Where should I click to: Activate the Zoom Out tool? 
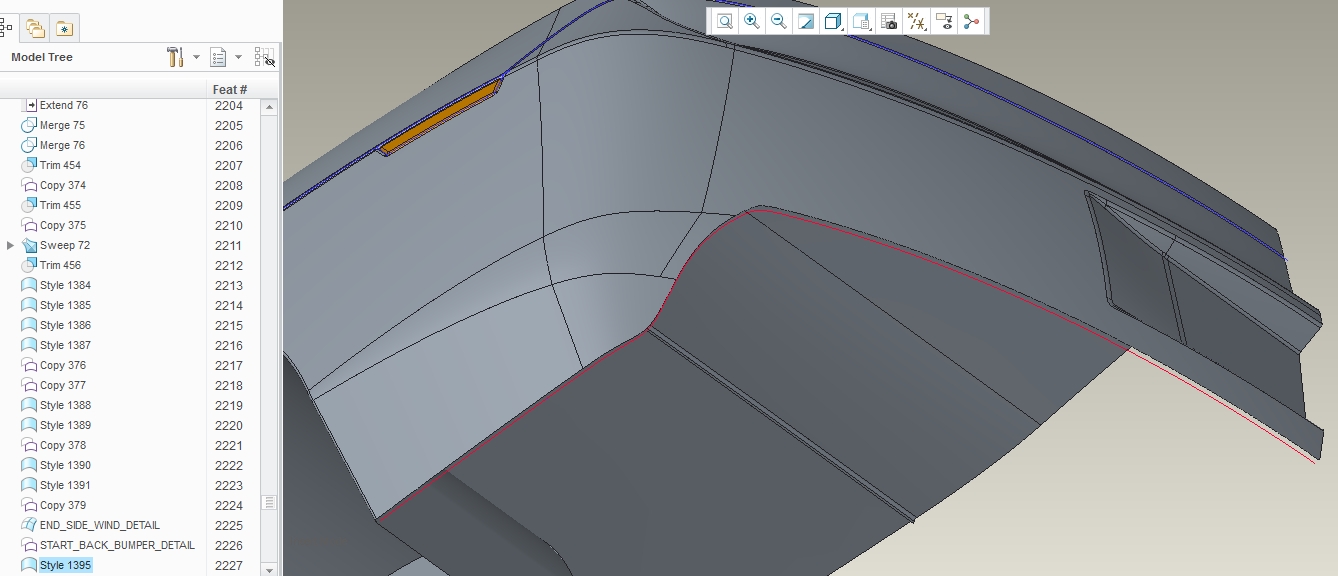778,21
